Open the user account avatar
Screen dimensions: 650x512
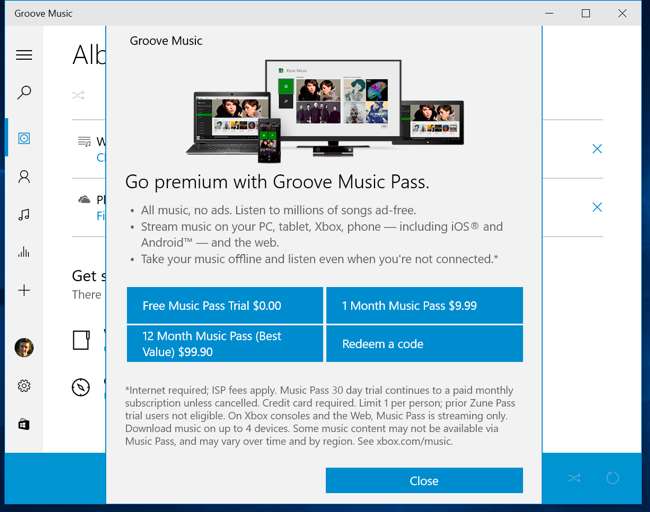coord(24,348)
